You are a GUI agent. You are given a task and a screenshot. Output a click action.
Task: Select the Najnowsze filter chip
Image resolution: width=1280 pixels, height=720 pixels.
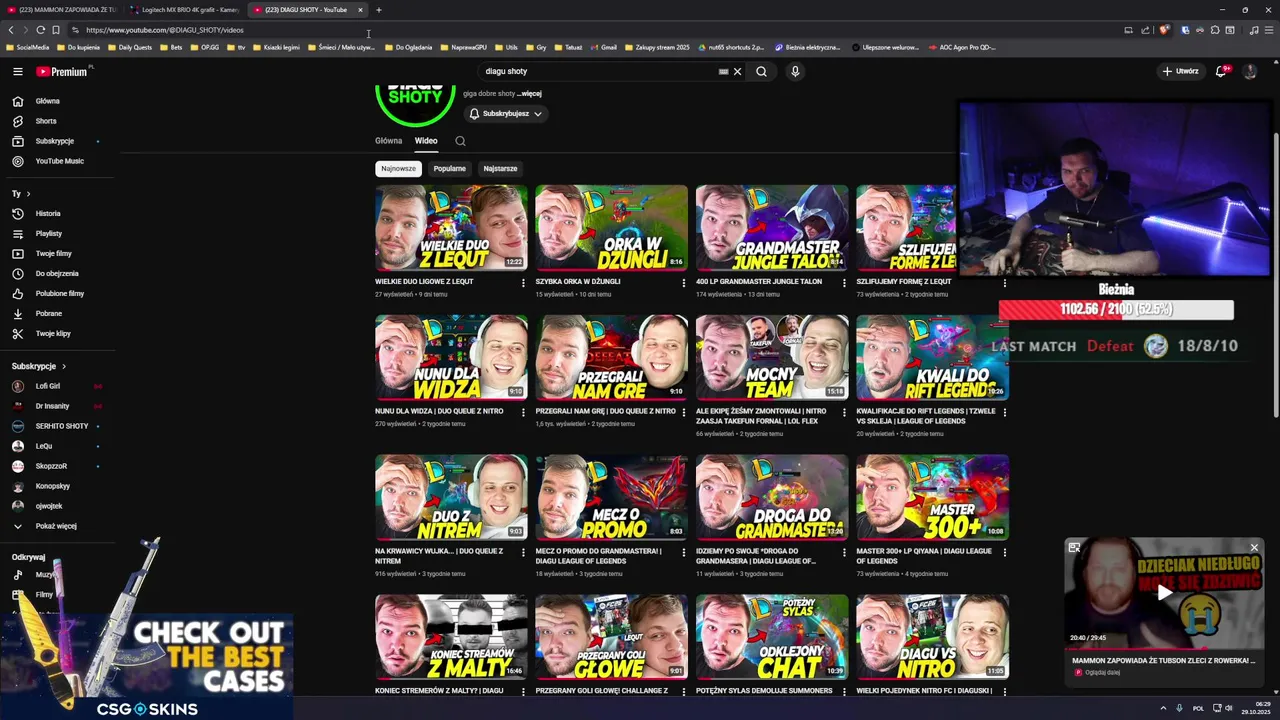coord(398,168)
